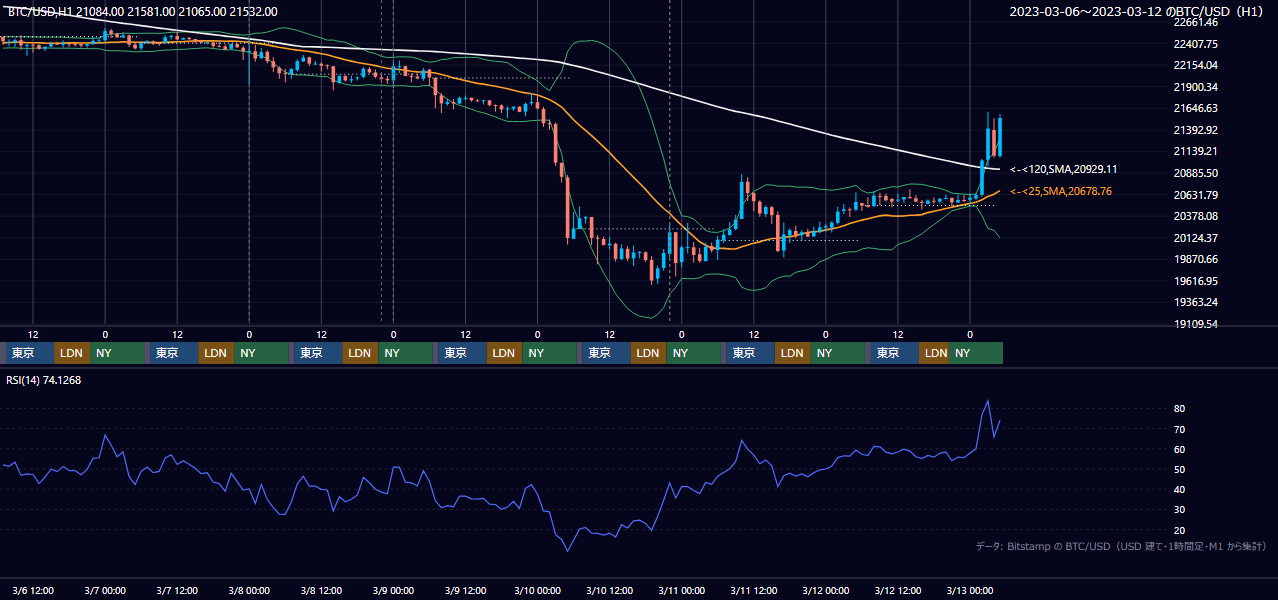Select the 2023-03-06～2023-03-12 chart title
1278x600 pixels.
tap(1137, 12)
